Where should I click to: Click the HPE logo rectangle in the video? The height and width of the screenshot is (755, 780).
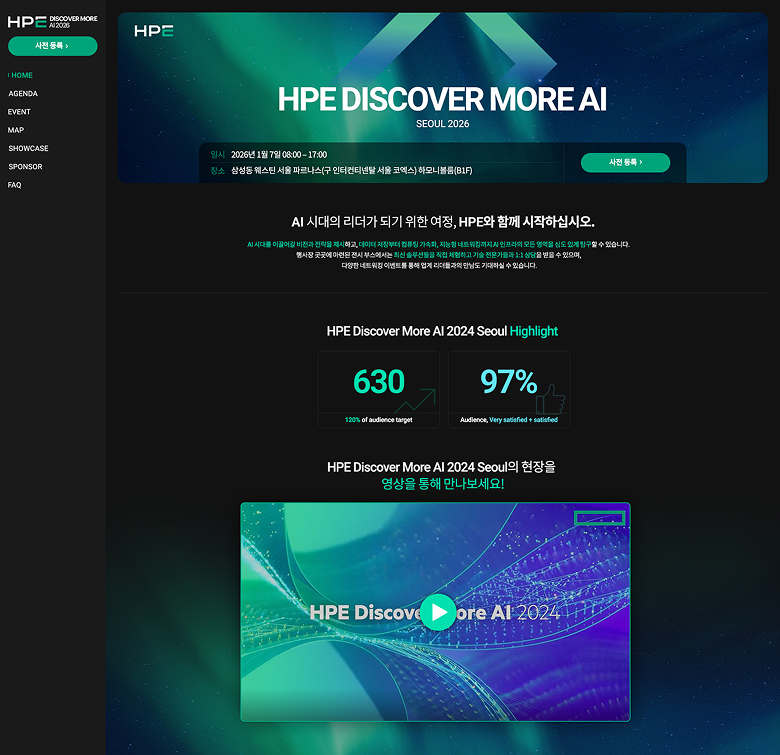[x=599, y=518]
